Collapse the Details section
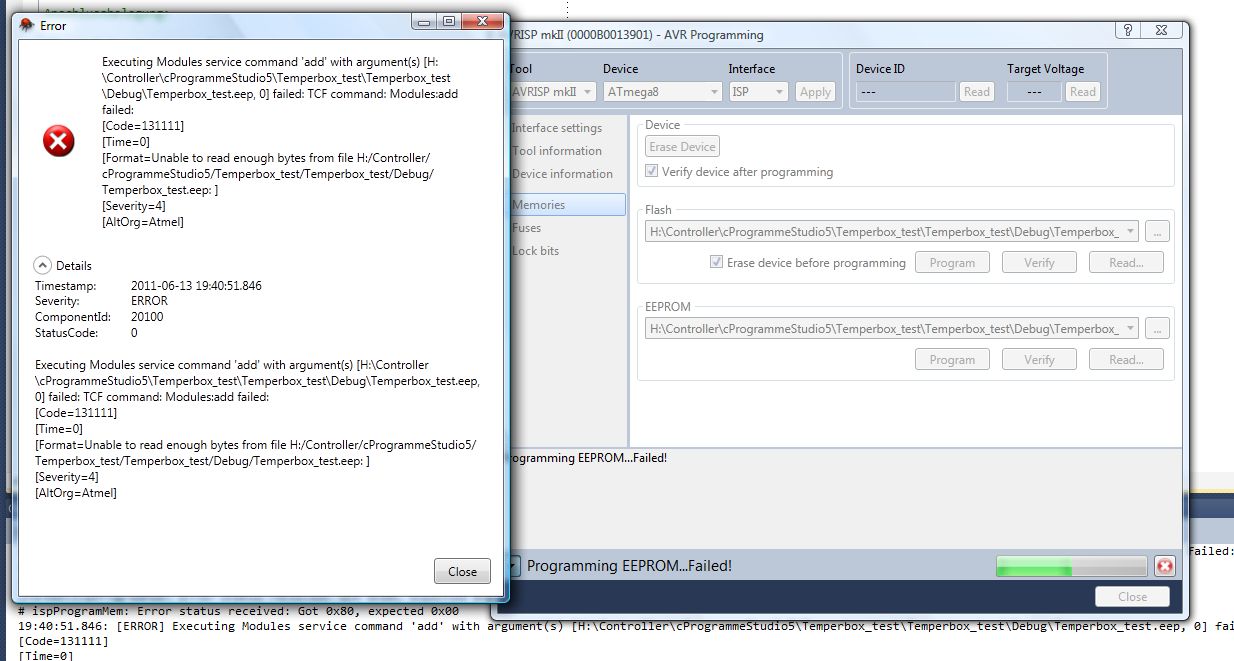 [43, 265]
